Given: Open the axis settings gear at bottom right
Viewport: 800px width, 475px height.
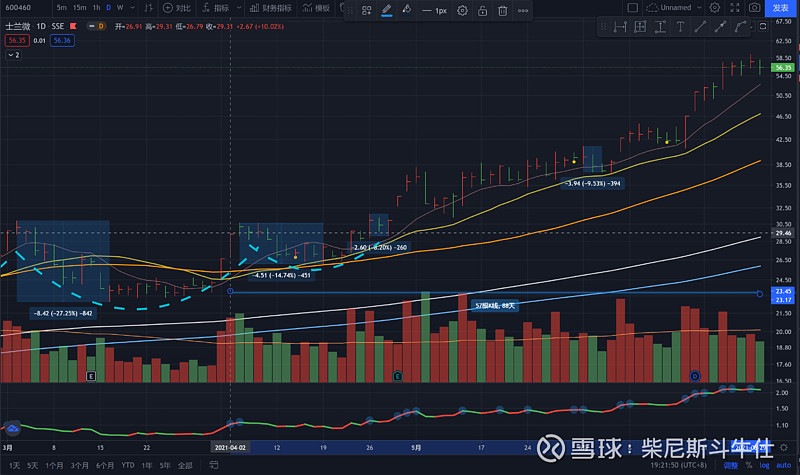Looking at the screenshot, I should (784, 447).
